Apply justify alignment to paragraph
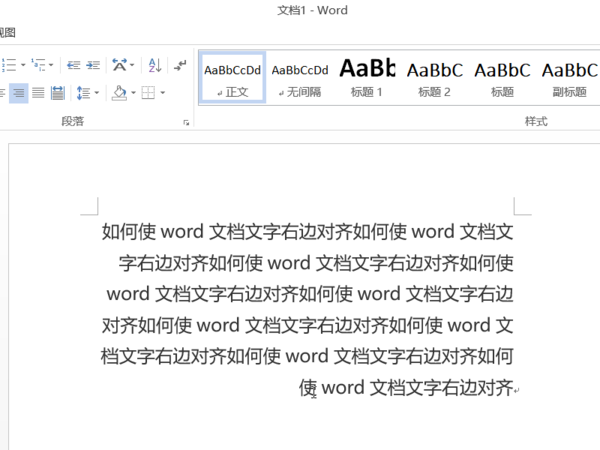This screenshot has height=450, width=600. pyautogui.click(x=38, y=93)
